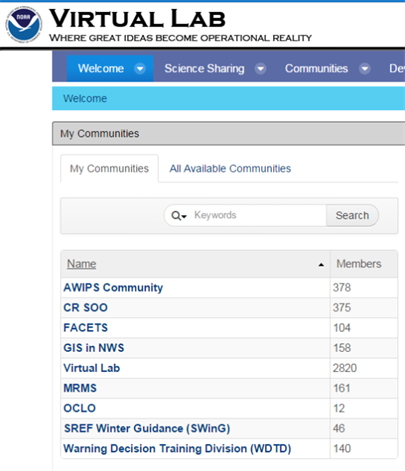Open the GIS in NWS community
Viewport: 405px width, 471px height.
click(94, 348)
